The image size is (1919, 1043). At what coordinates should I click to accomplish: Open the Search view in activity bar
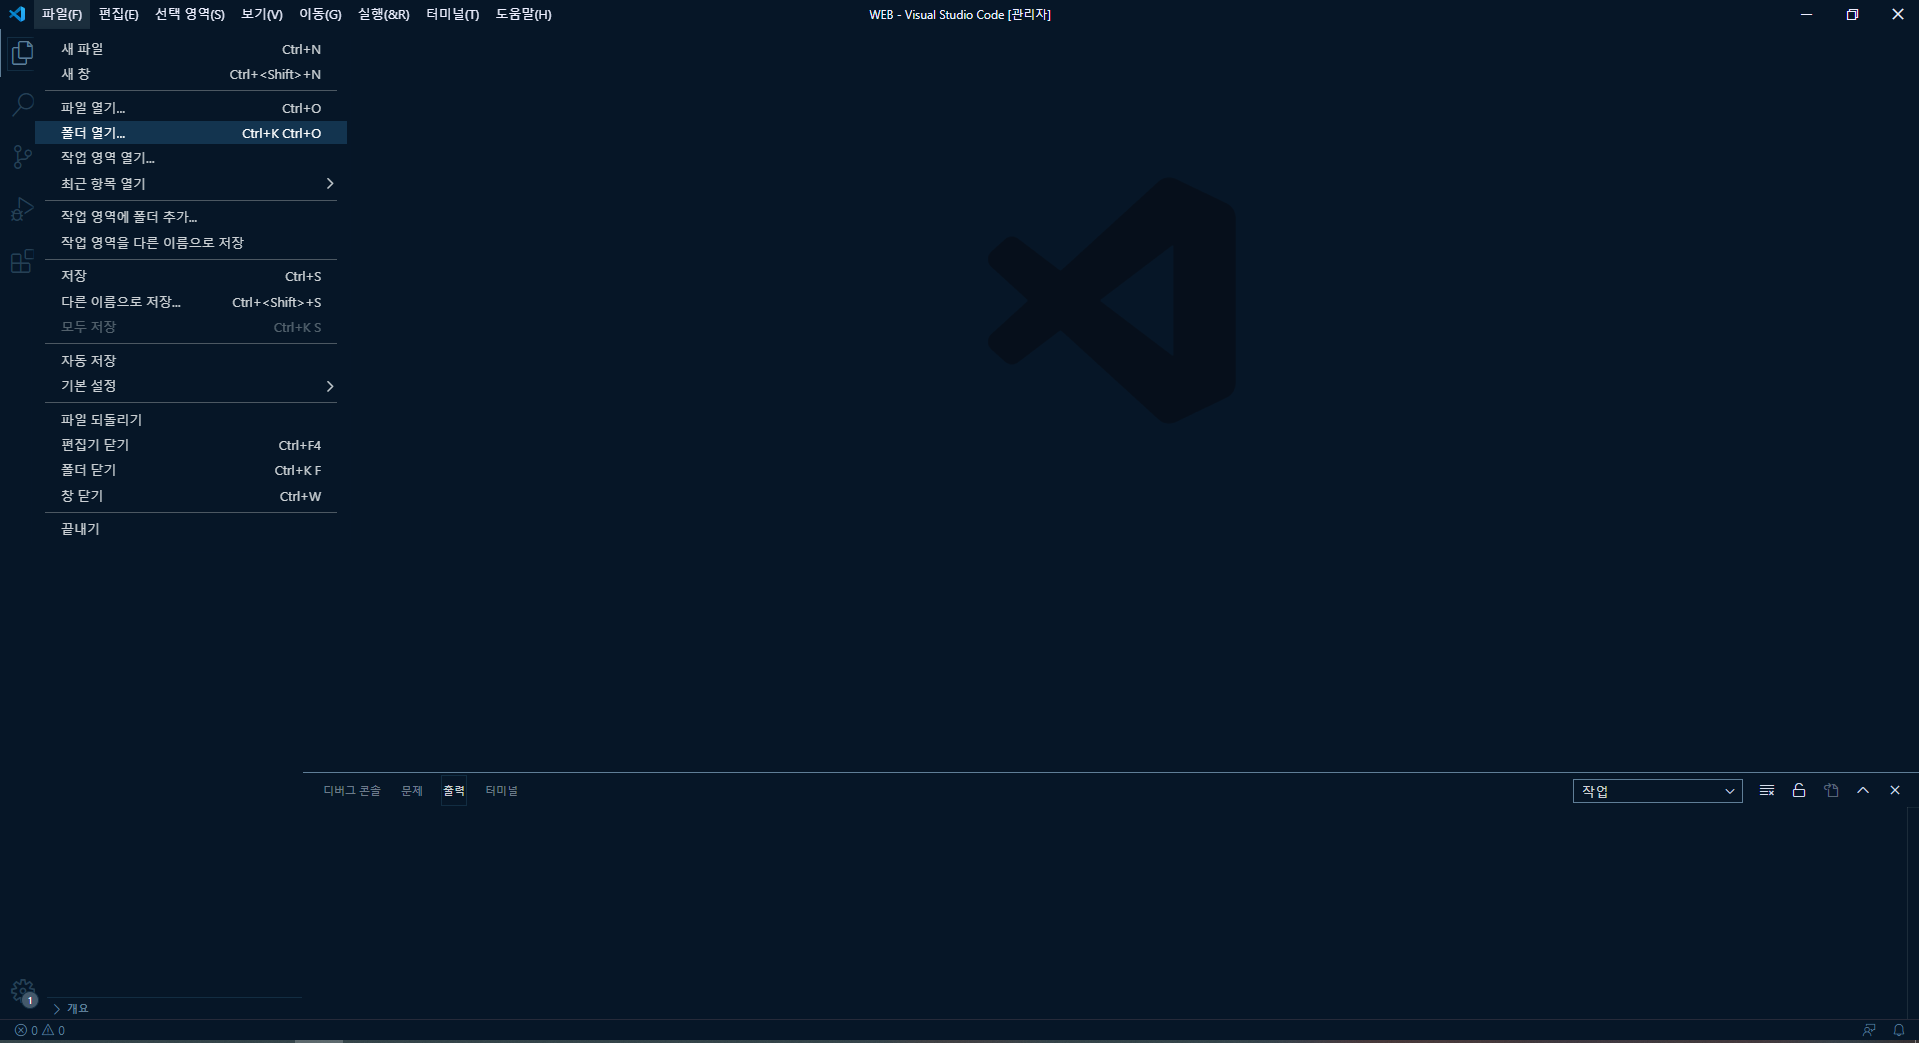tap(22, 105)
